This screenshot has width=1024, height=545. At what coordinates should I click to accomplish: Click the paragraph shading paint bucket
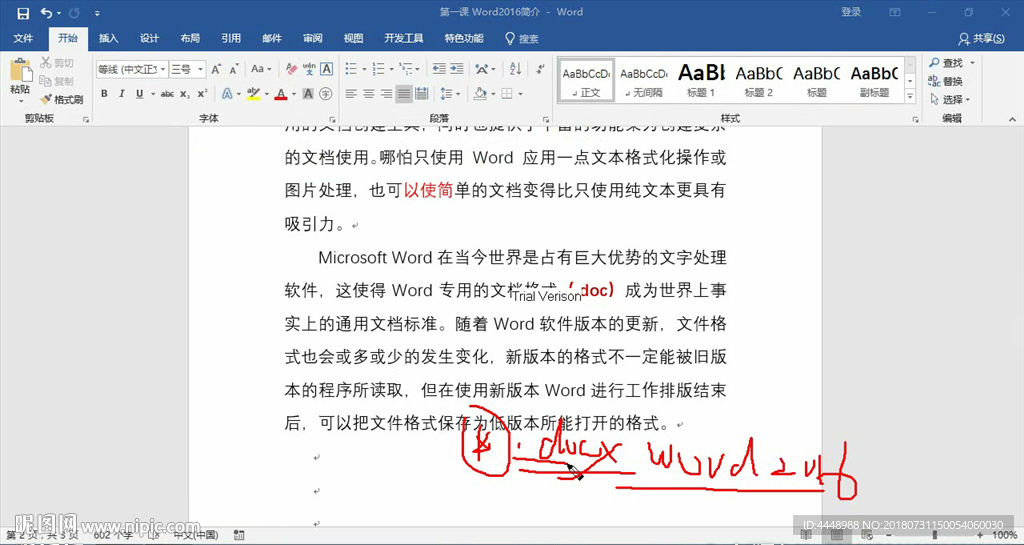[x=480, y=94]
